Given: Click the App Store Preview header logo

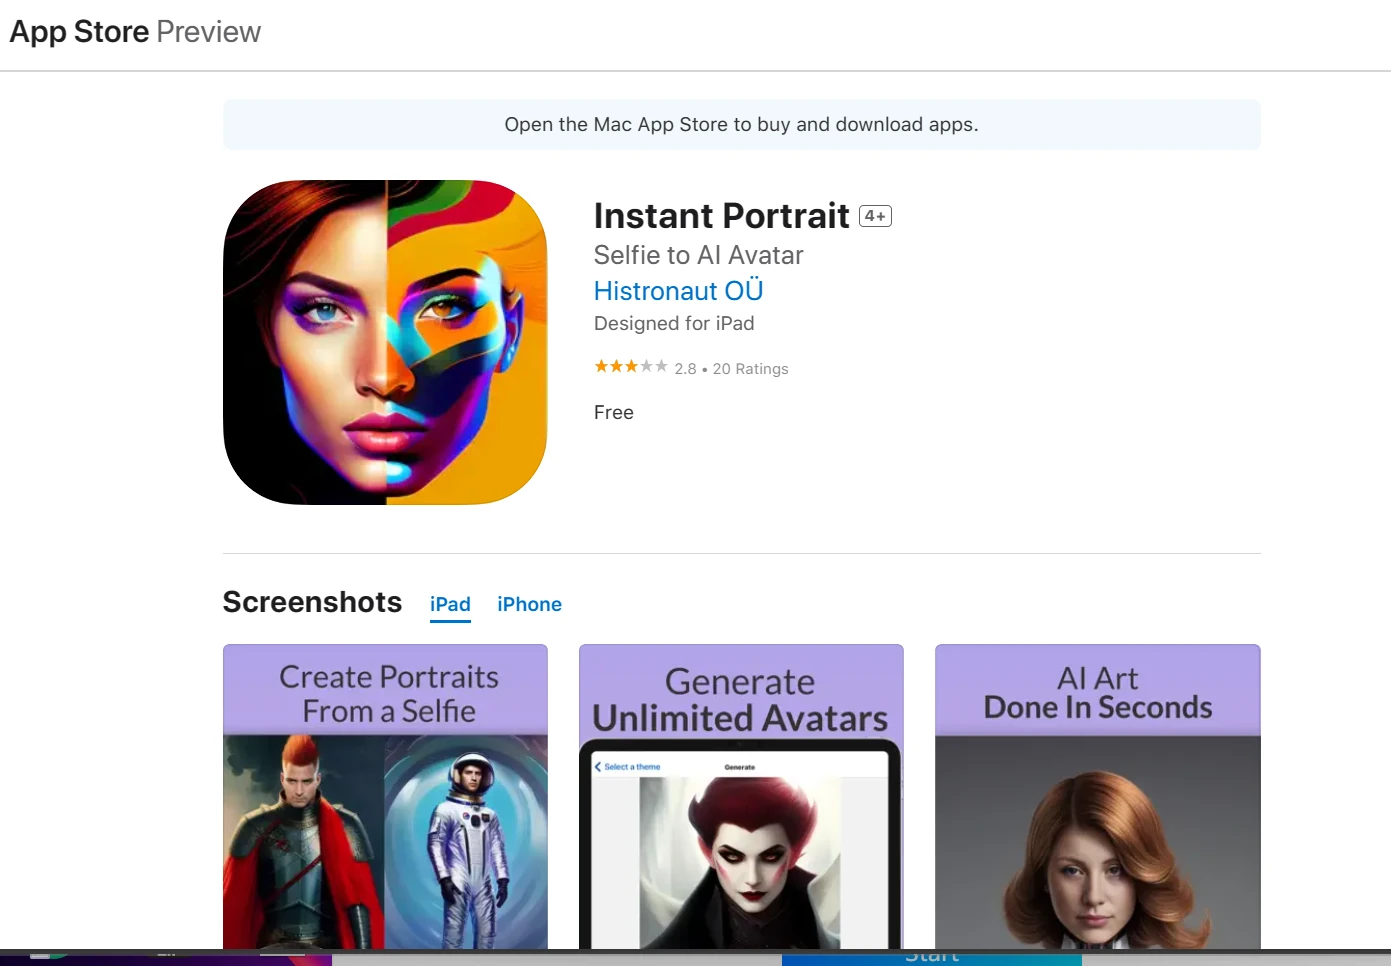Looking at the screenshot, I should pos(135,32).
